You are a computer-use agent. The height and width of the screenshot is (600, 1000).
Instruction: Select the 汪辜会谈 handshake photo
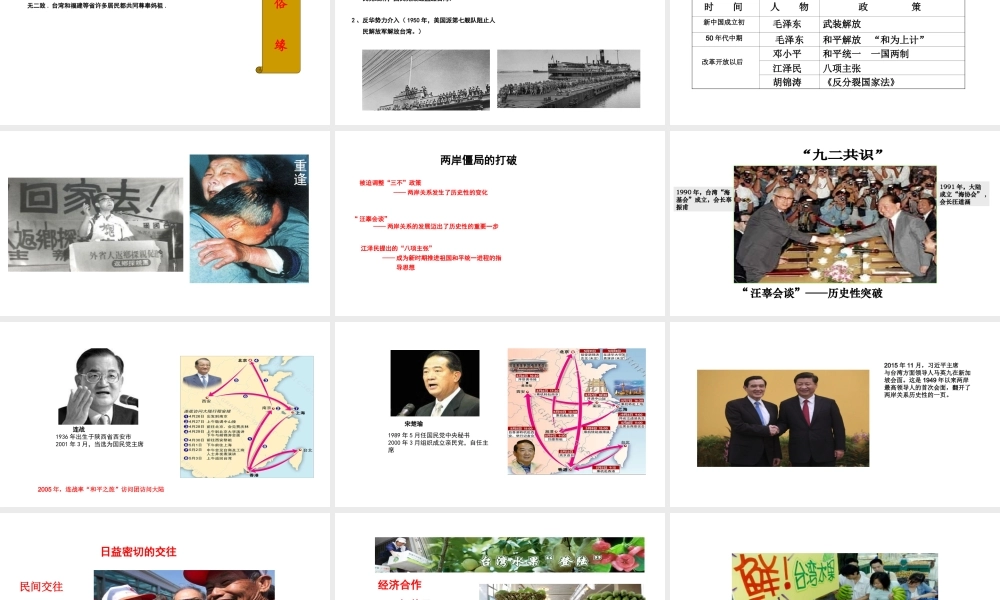pos(835,224)
